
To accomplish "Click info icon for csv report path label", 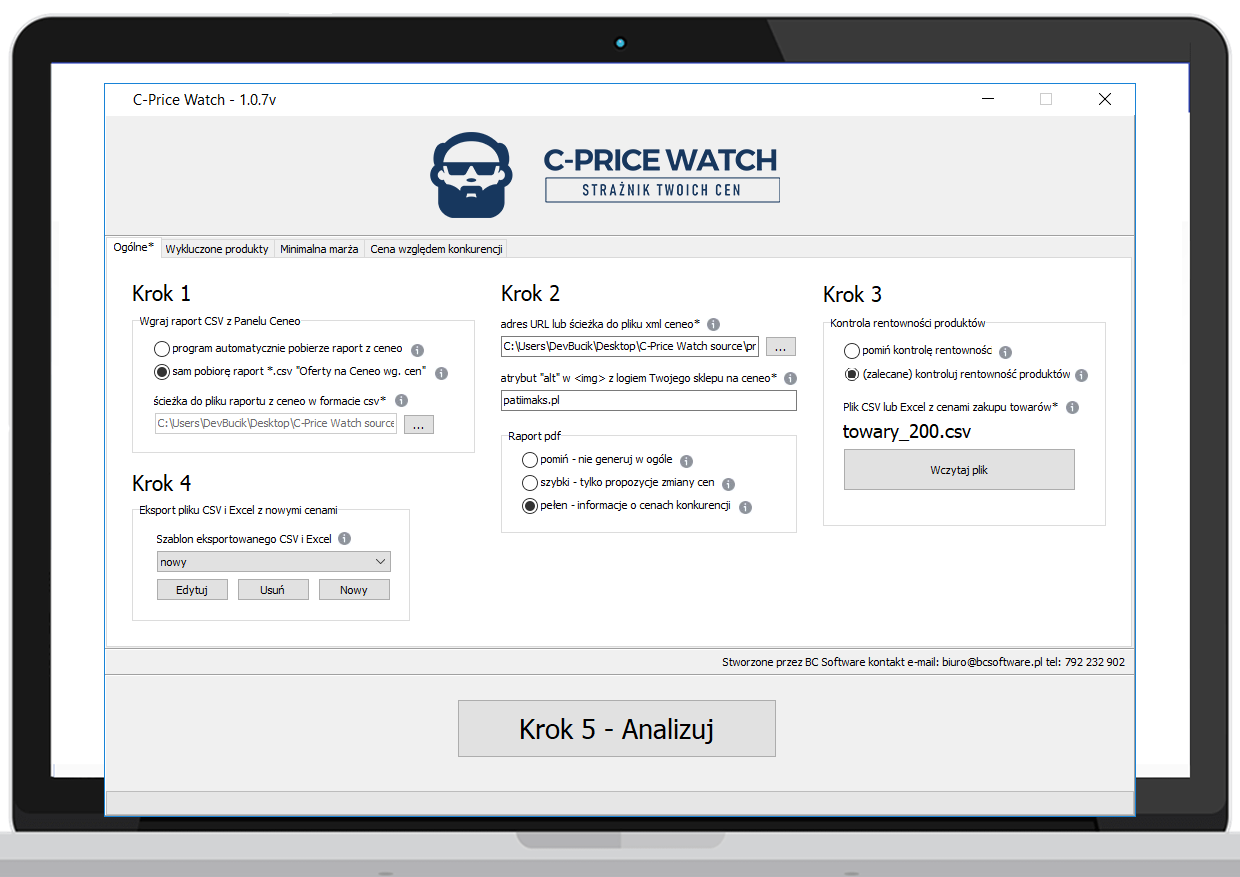I will pyautogui.click(x=402, y=400).
